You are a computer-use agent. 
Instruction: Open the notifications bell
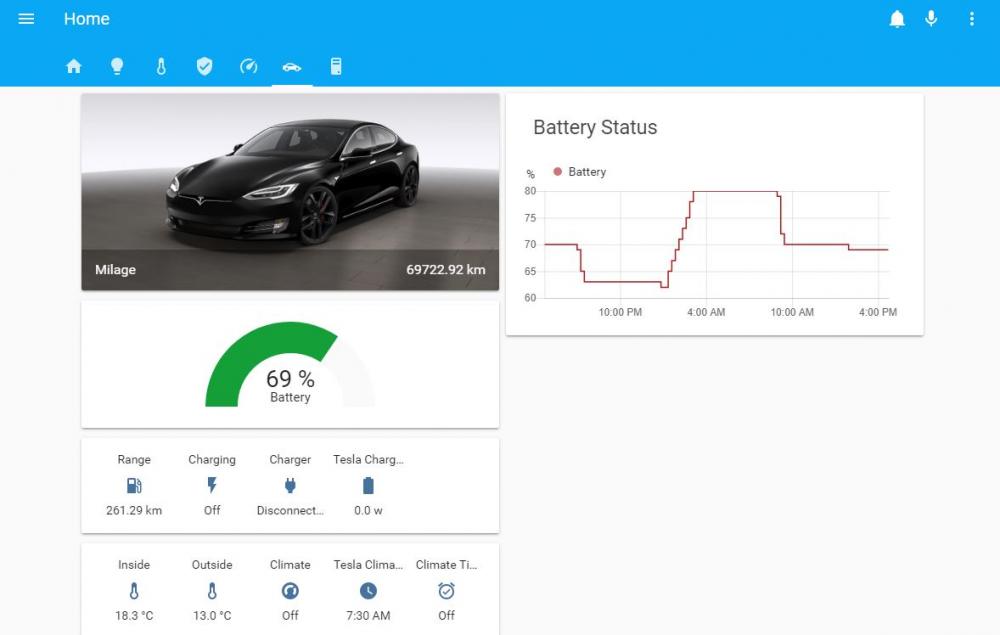pos(897,19)
